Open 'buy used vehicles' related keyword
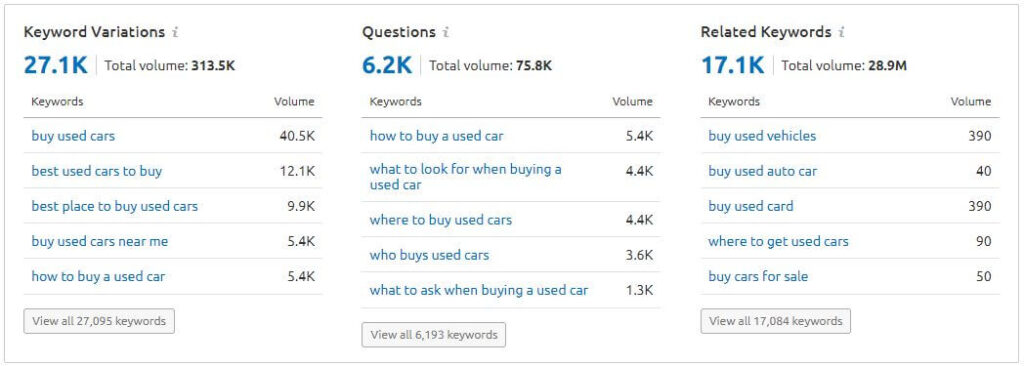 pos(762,136)
